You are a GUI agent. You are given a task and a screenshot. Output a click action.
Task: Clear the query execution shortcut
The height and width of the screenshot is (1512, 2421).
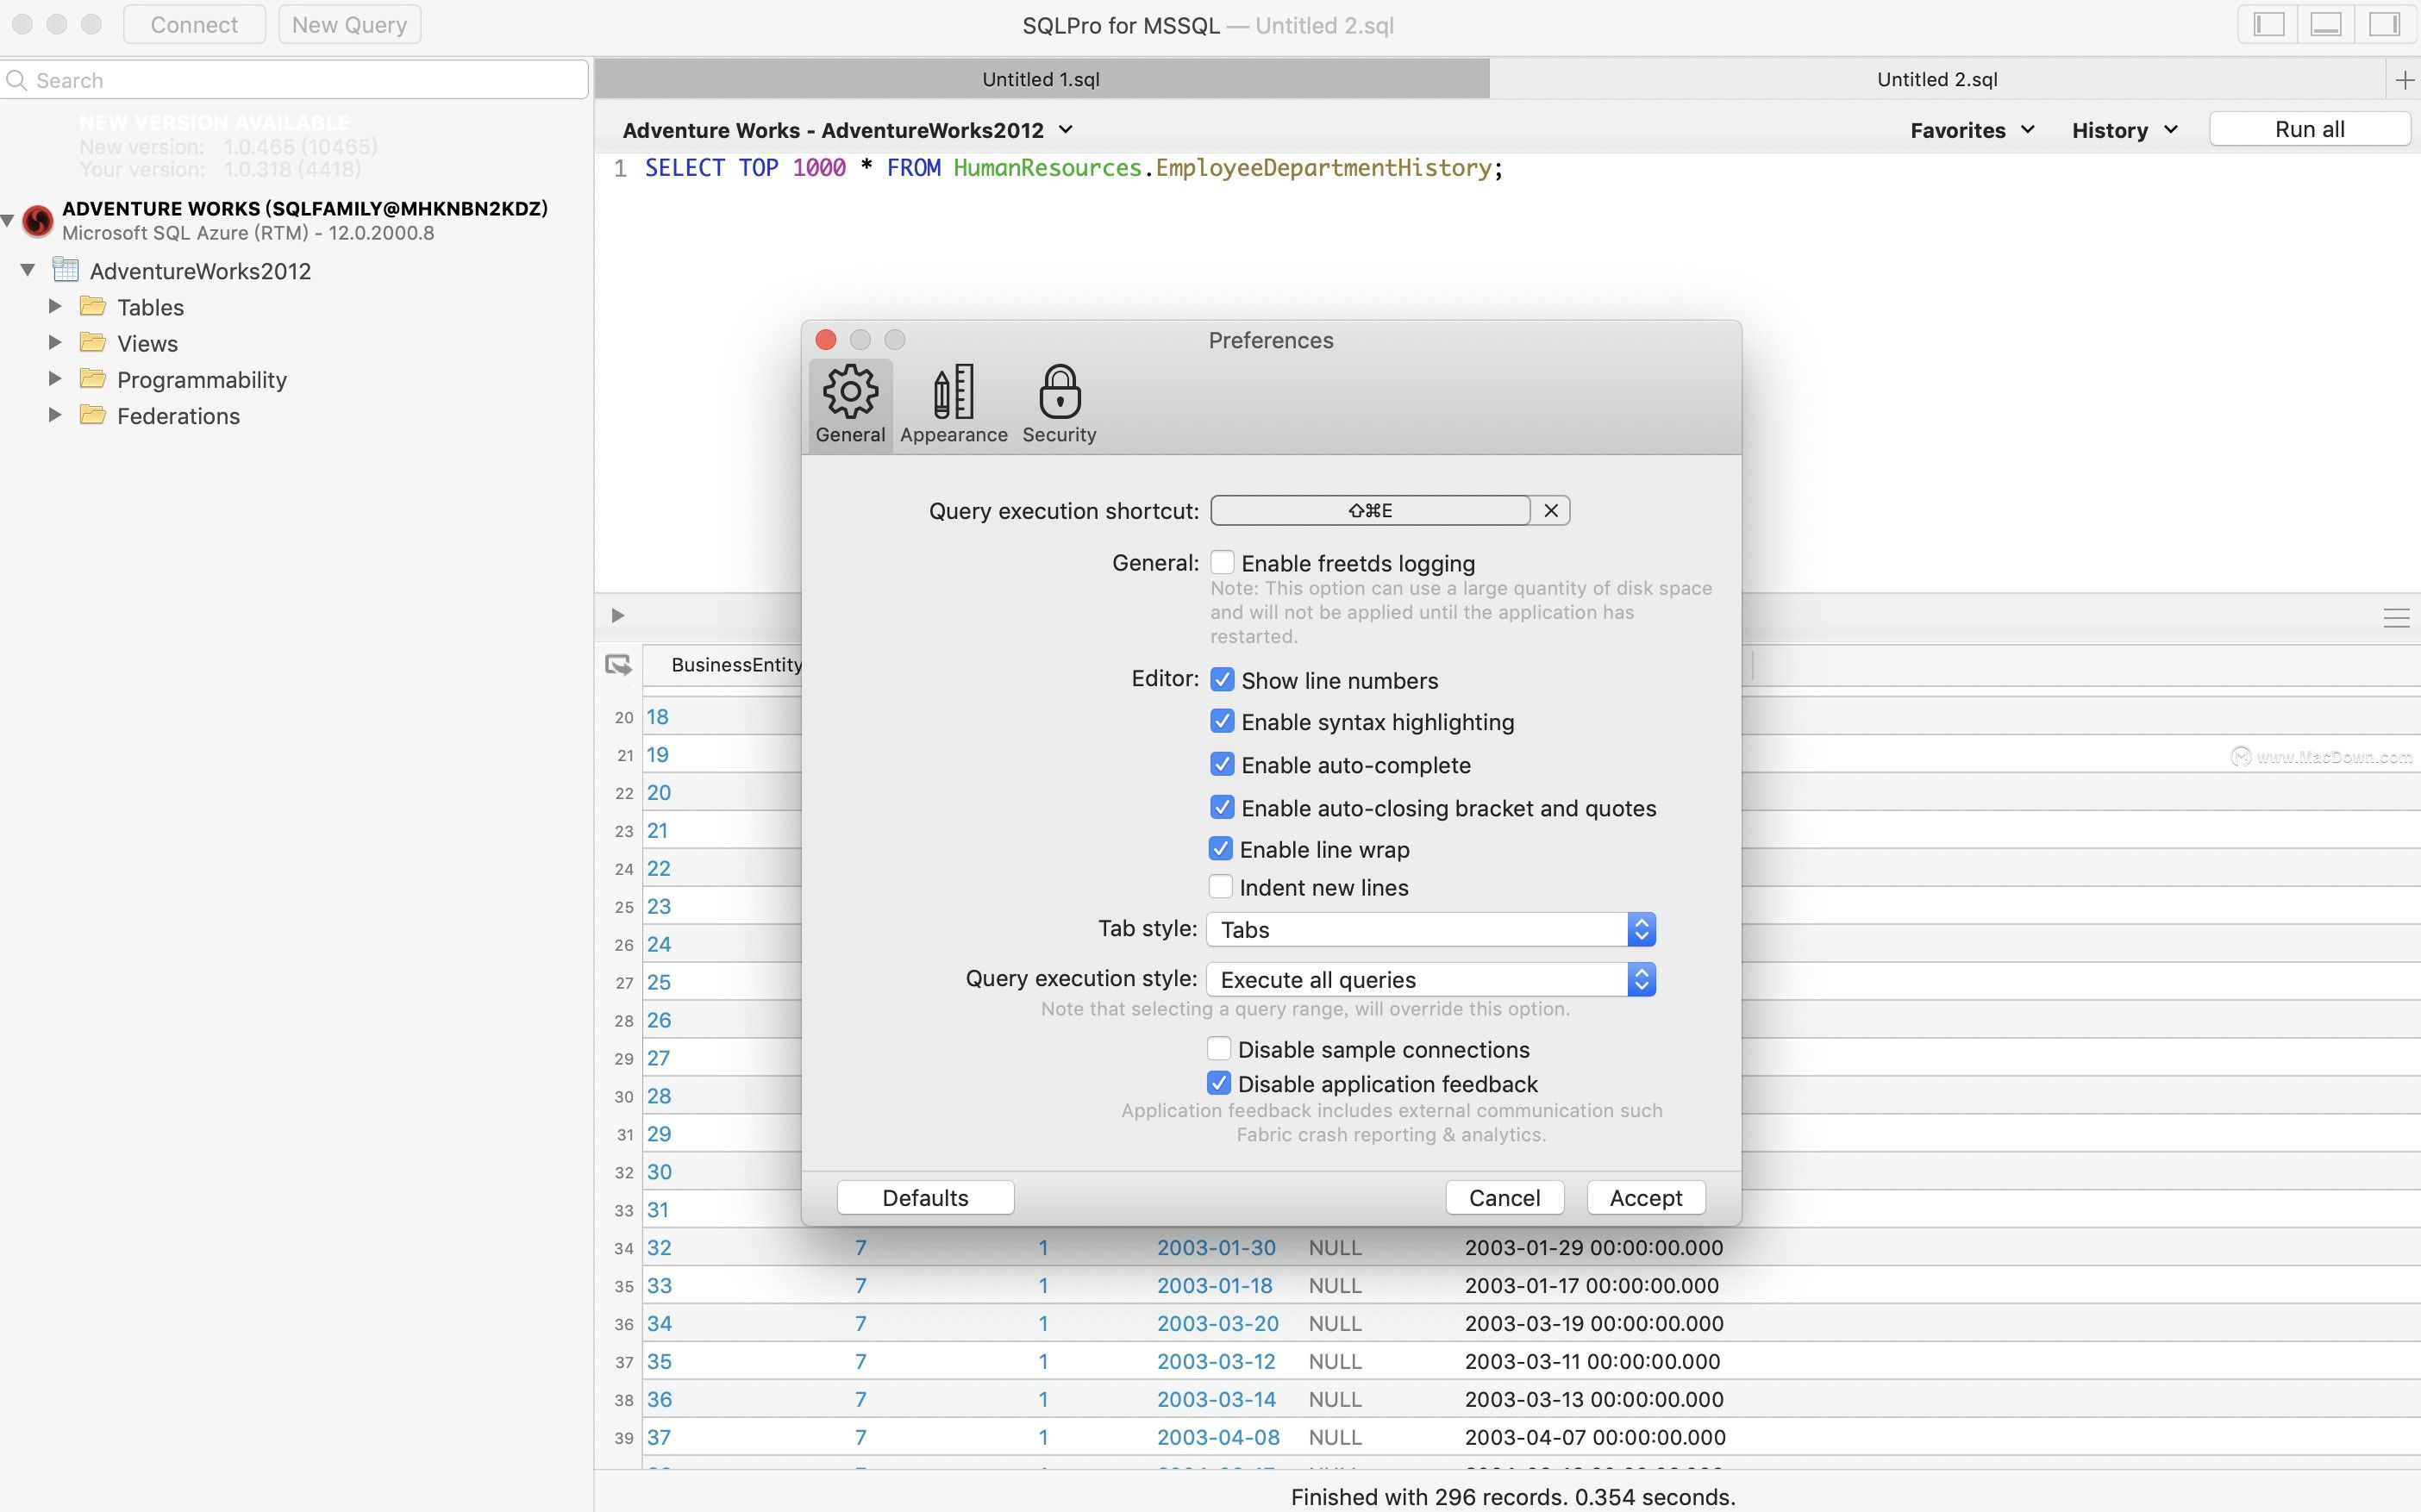(1551, 511)
